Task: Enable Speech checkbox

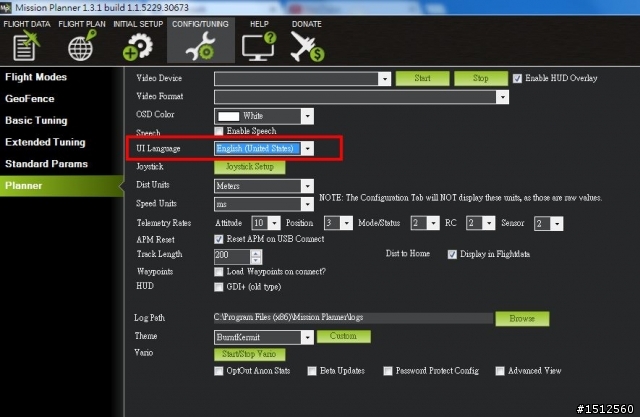Action: 219,131
